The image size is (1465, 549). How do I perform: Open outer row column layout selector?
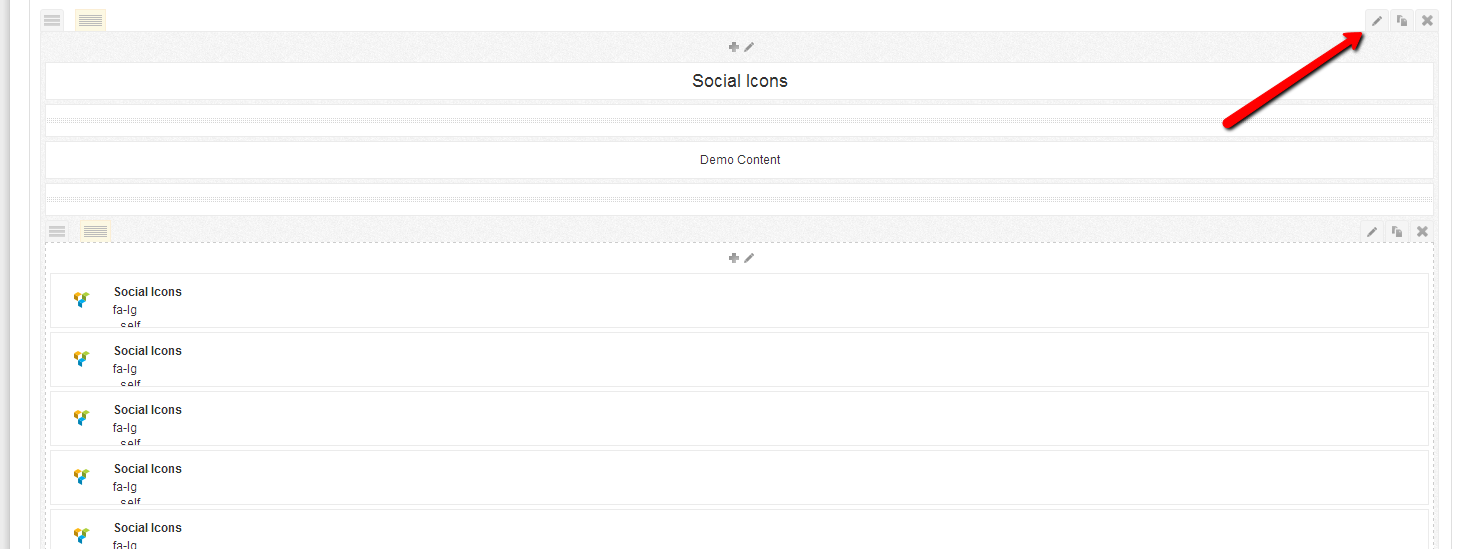[x=90, y=20]
